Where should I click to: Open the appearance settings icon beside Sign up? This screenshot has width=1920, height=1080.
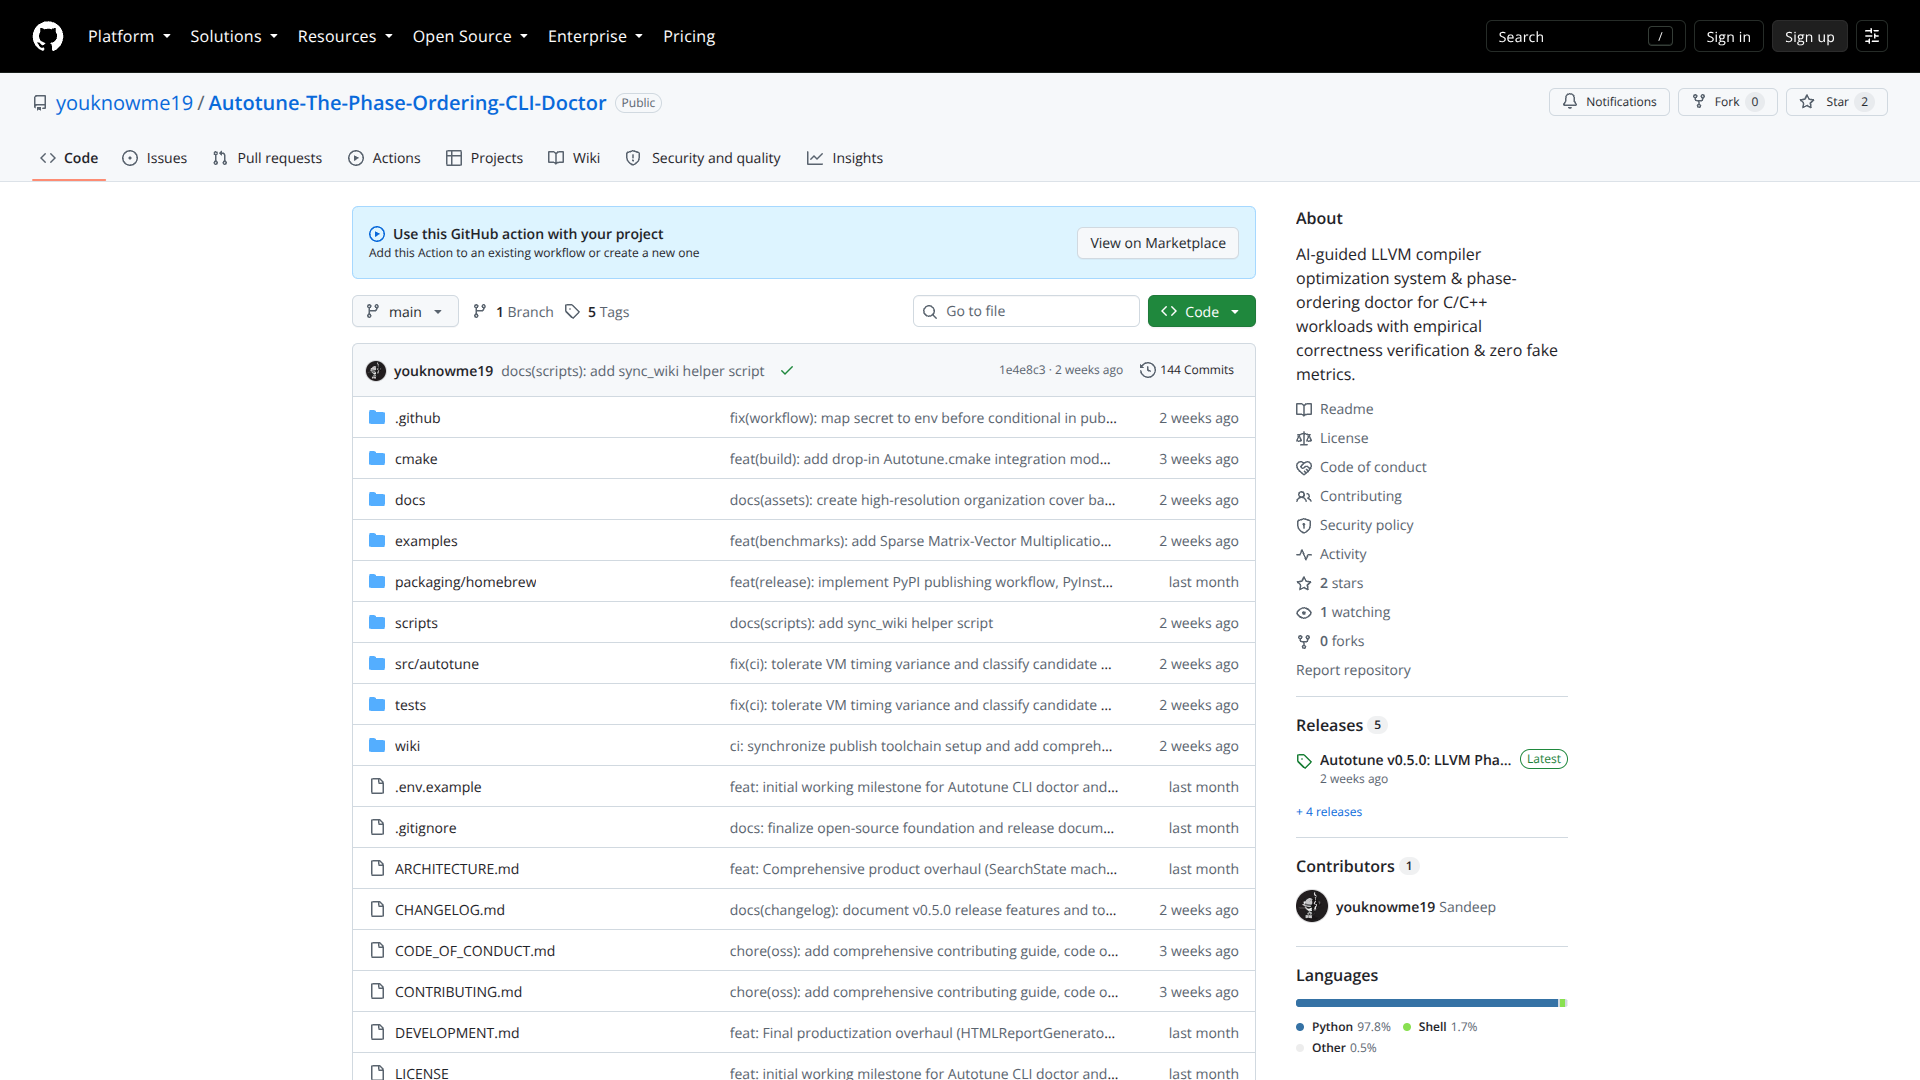point(1872,36)
